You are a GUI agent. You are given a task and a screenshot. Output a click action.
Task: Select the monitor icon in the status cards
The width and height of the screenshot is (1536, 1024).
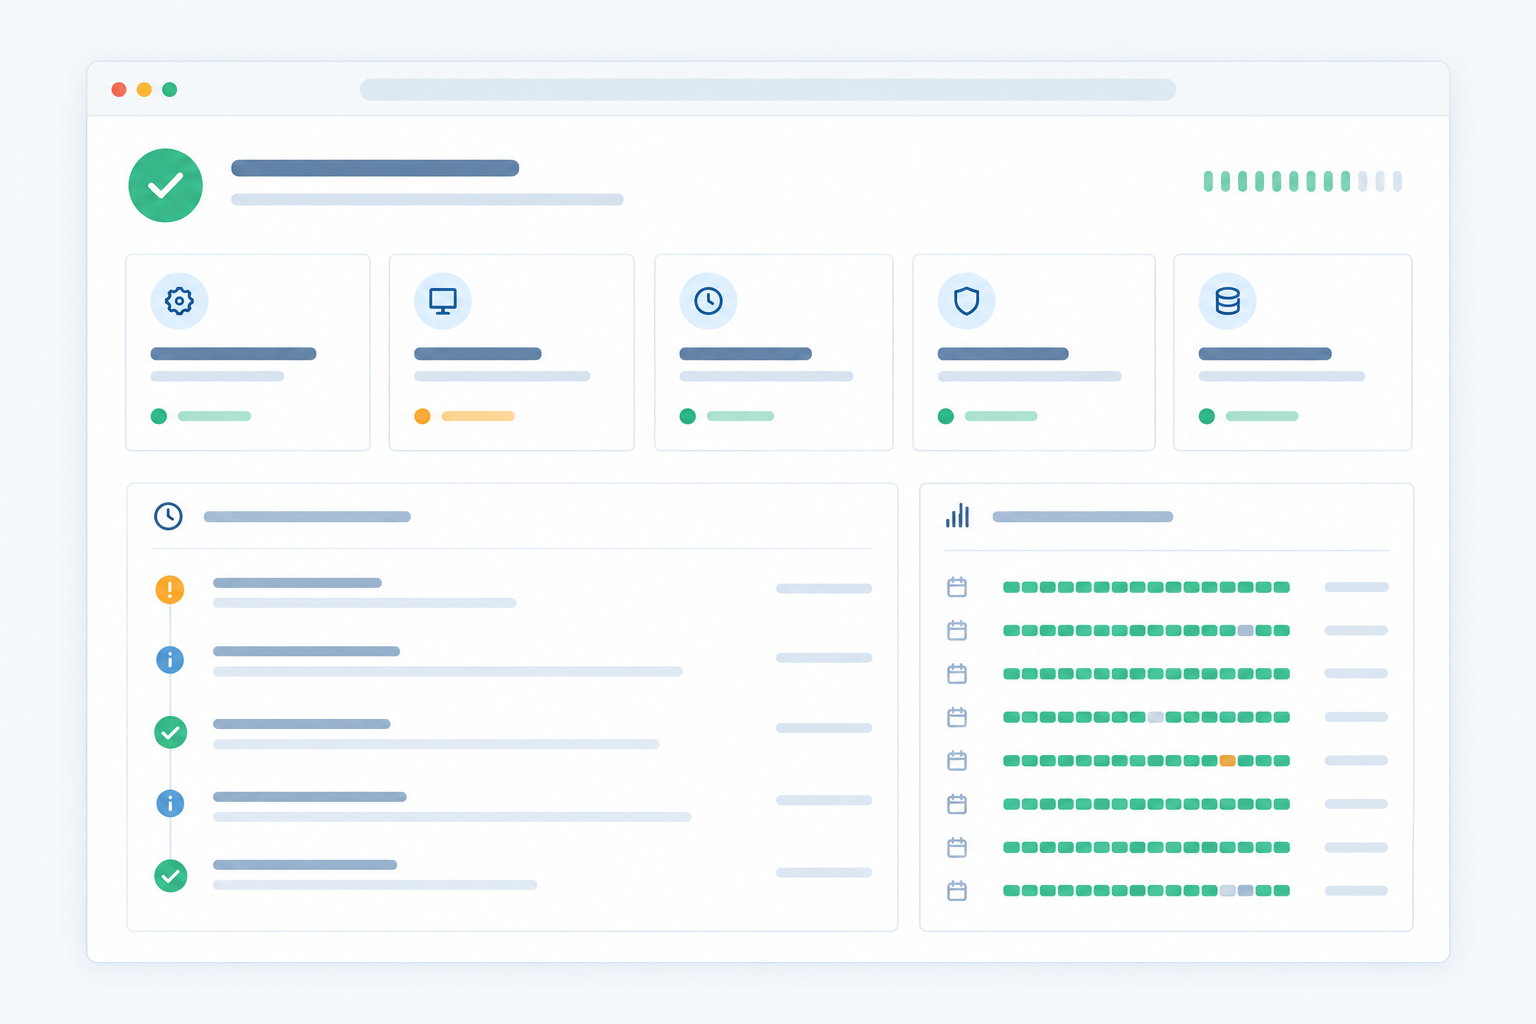[443, 301]
